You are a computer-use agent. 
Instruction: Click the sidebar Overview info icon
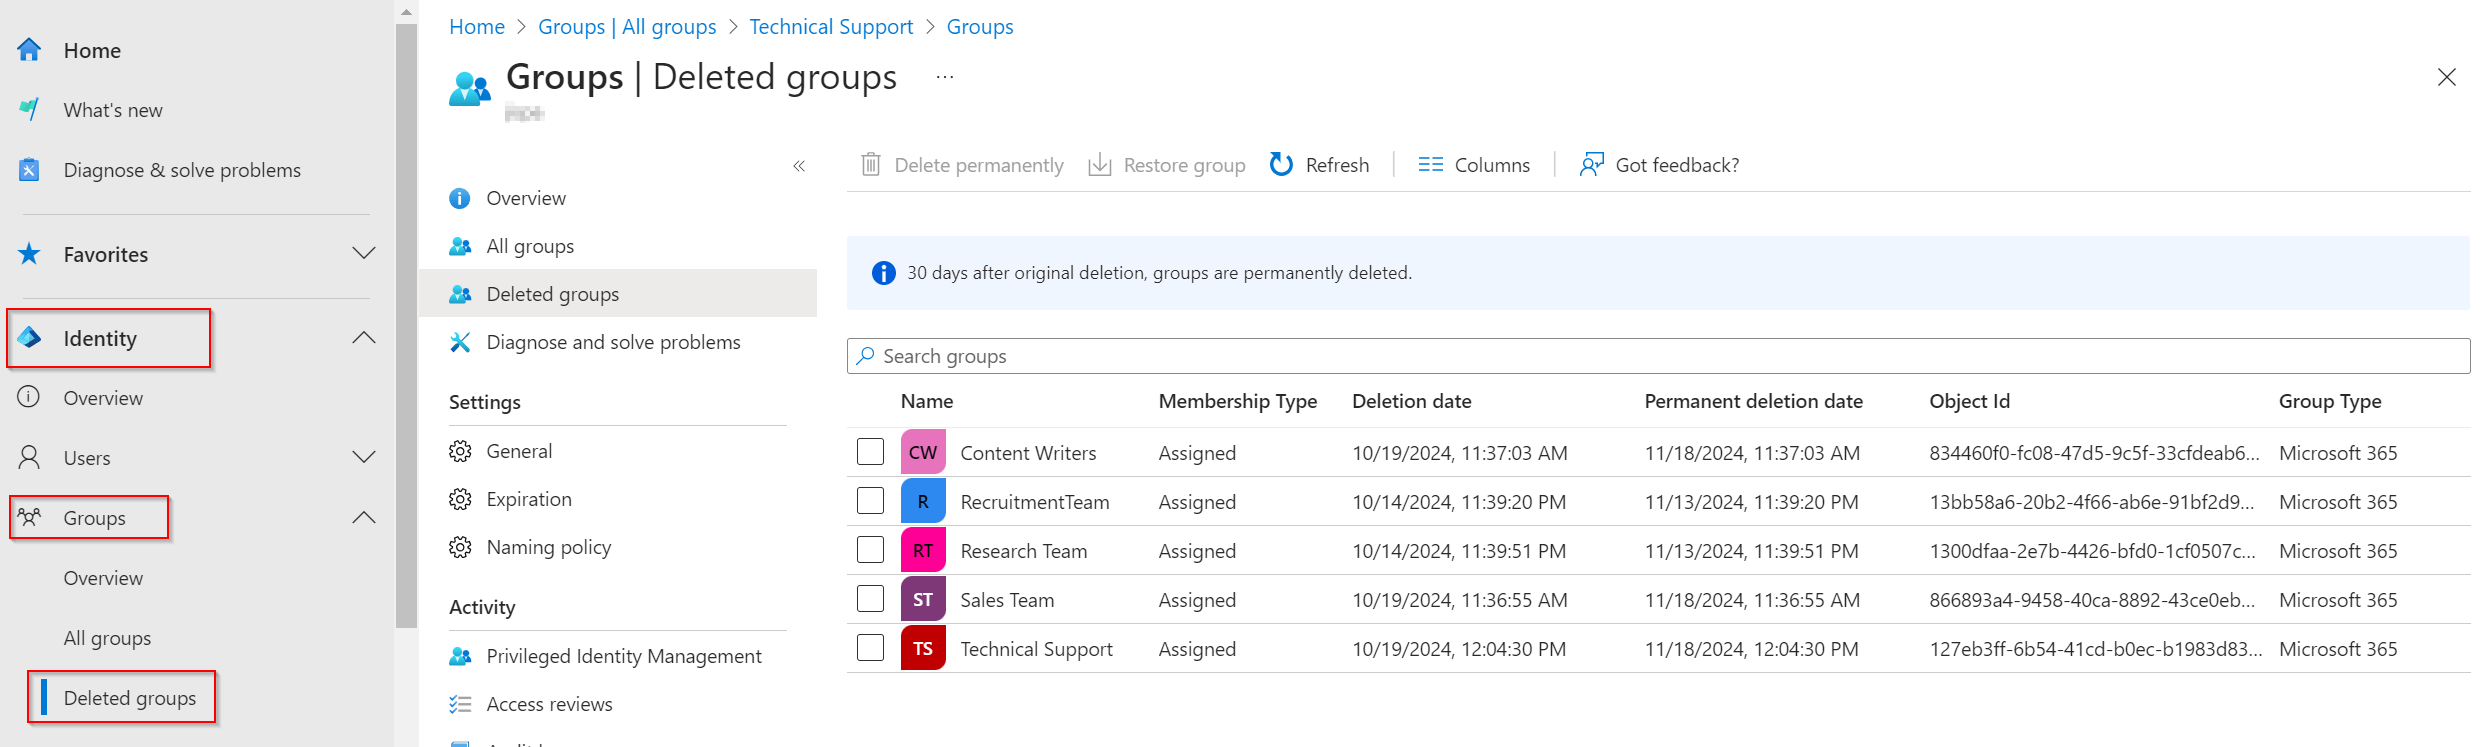[x=29, y=397]
